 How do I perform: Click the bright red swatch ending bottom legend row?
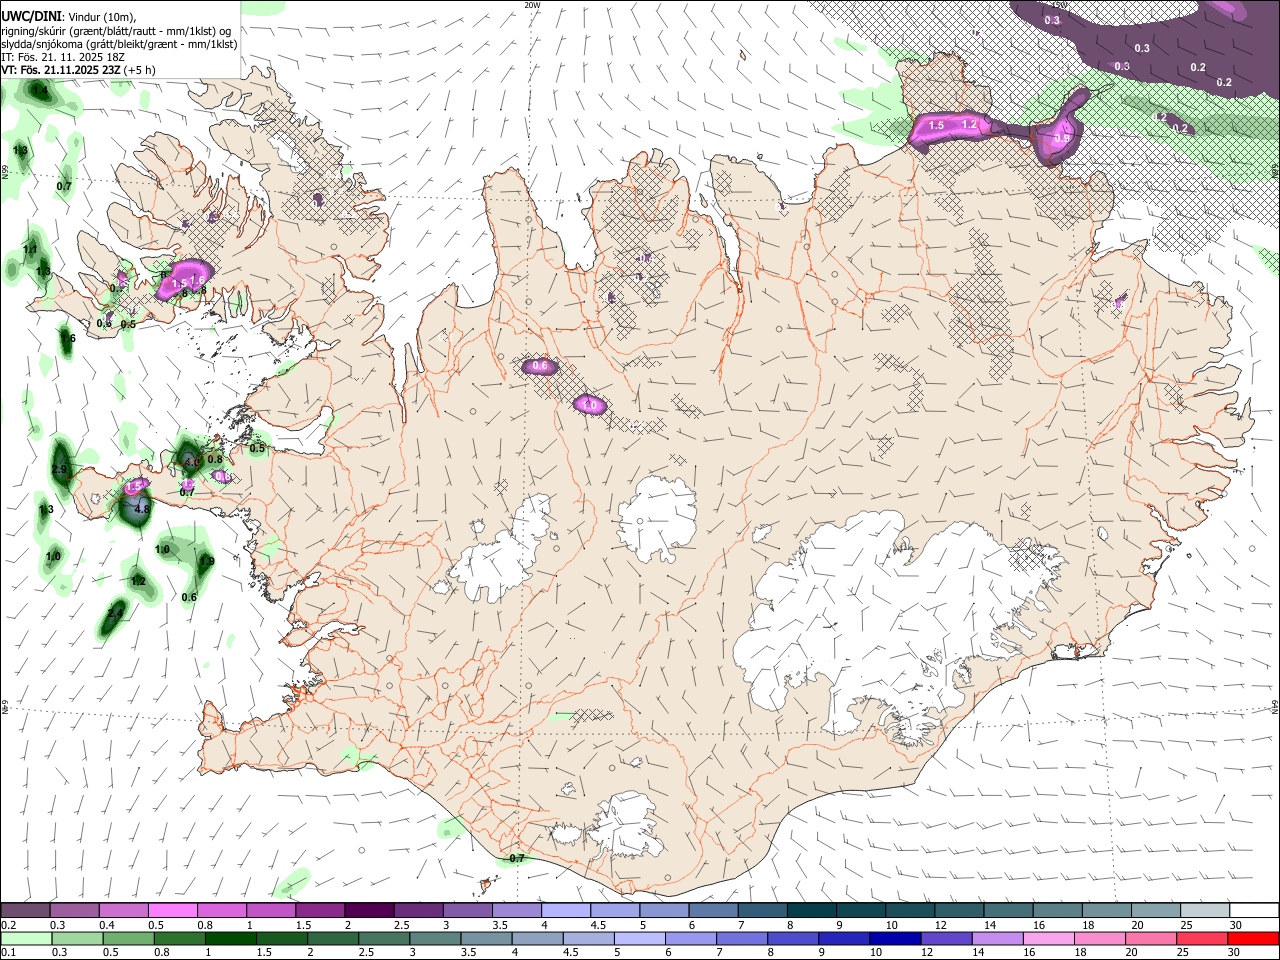[1253, 938]
